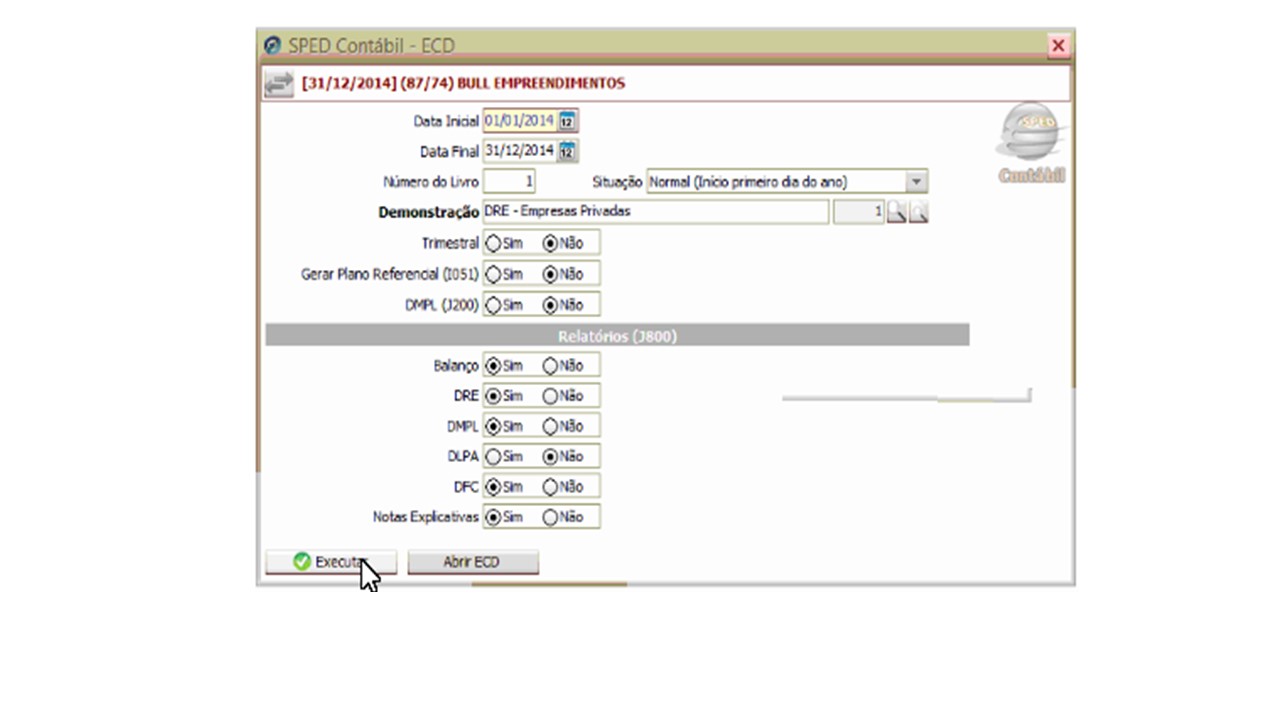Click the swap arrows icon beside company header

coord(279,84)
